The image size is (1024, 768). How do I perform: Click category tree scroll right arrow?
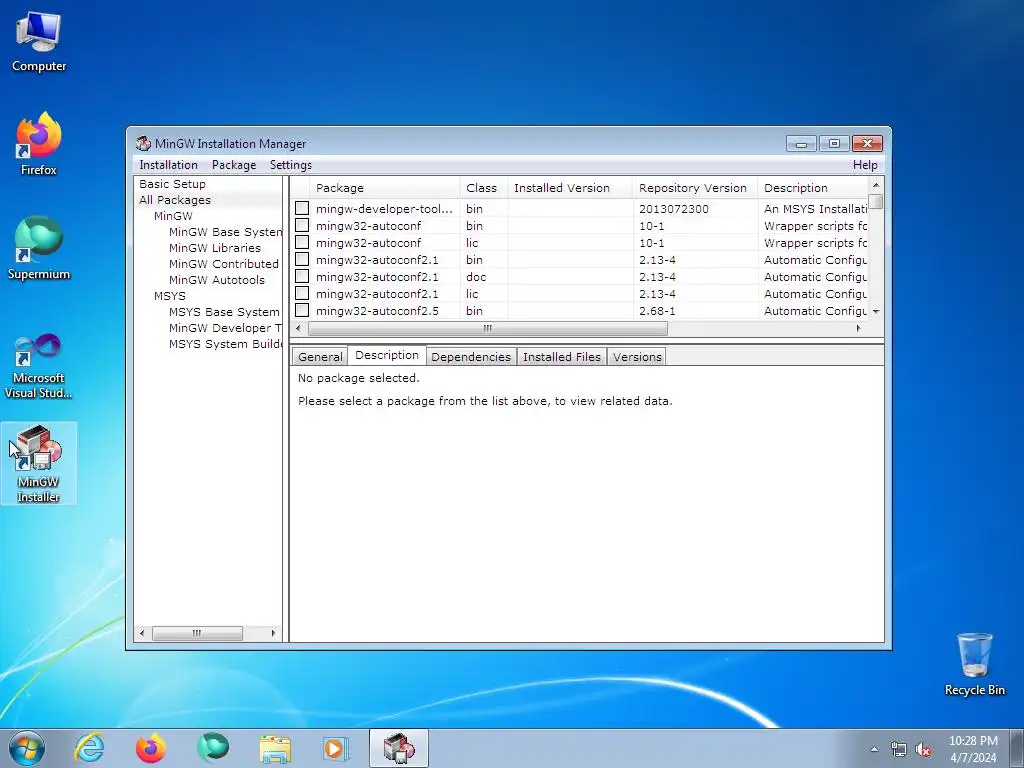pos(273,633)
